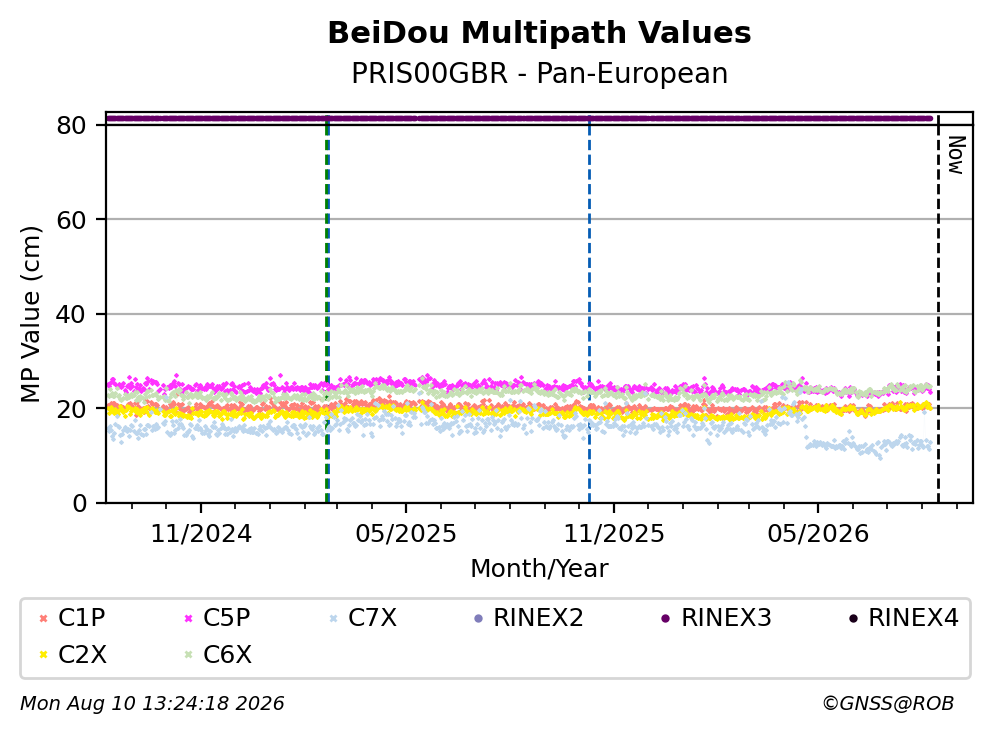Click the RINEX2 legend dot

[x=478, y=618]
